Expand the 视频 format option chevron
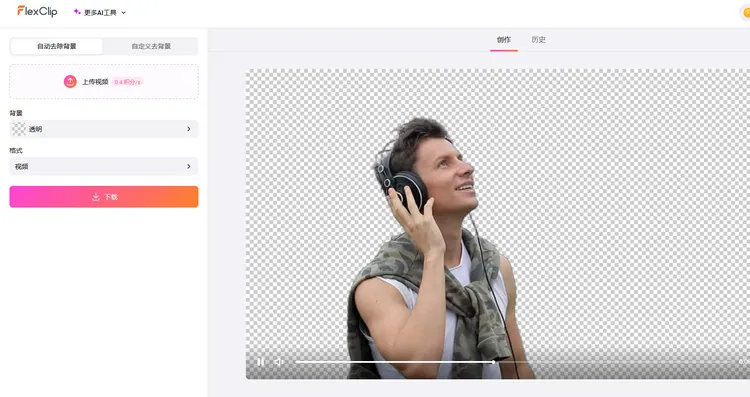The width and height of the screenshot is (750, 397). (188, 166)
